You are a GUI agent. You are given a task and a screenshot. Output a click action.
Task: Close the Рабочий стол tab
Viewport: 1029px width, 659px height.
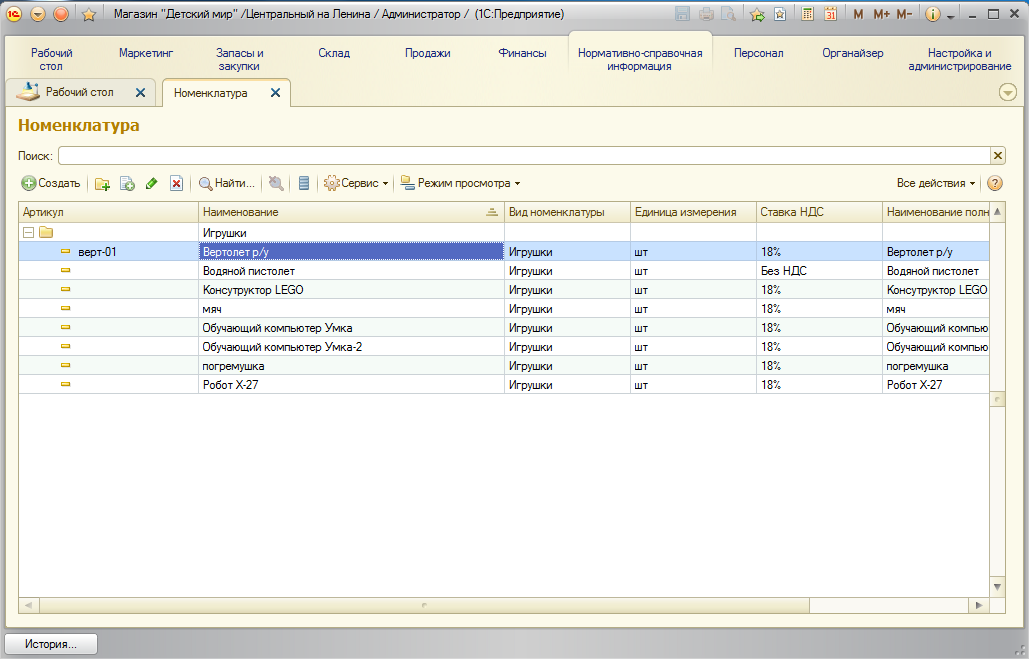click(140, 93)
